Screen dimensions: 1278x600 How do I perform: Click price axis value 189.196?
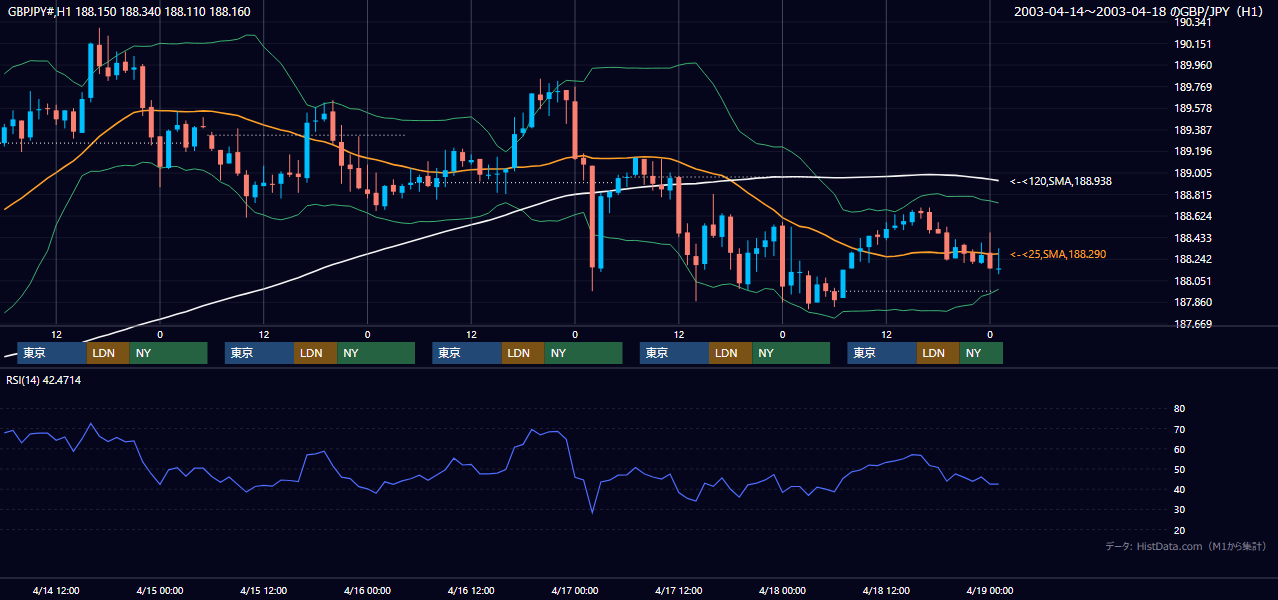tap(1192, 152)
